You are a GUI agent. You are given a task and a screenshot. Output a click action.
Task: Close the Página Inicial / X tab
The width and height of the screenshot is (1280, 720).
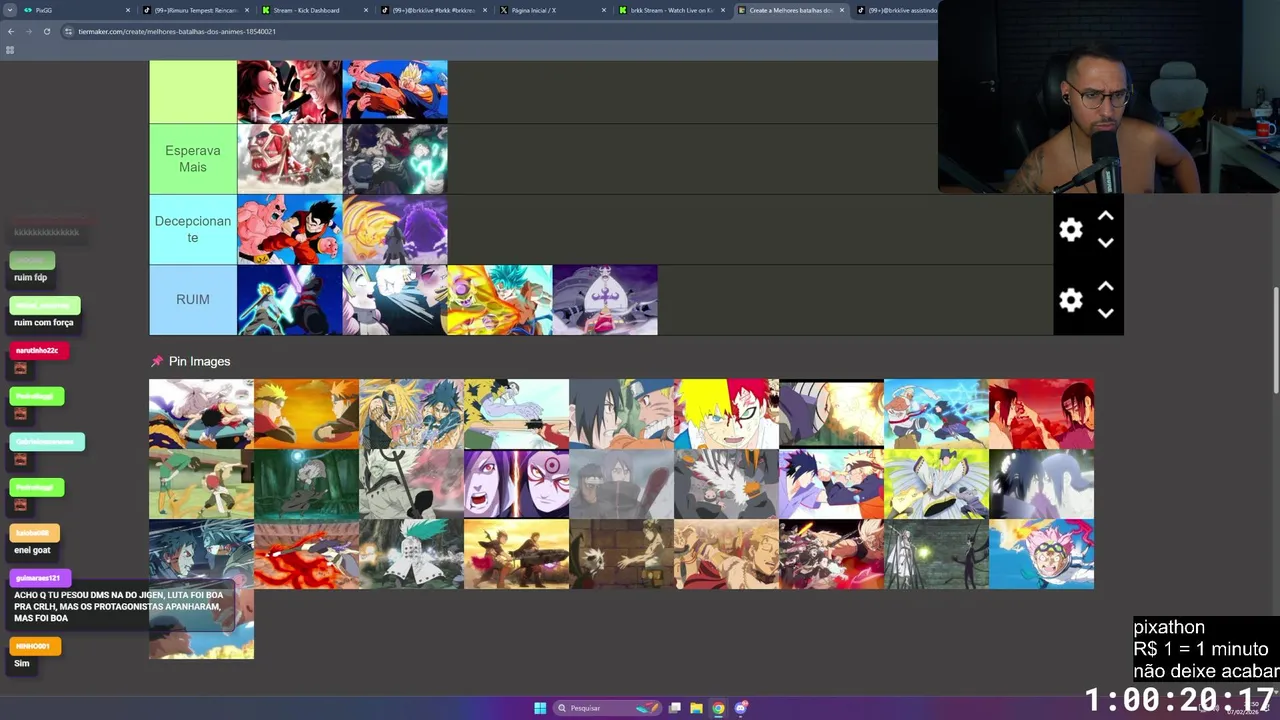pyautogui.click(x=604, y=10)
